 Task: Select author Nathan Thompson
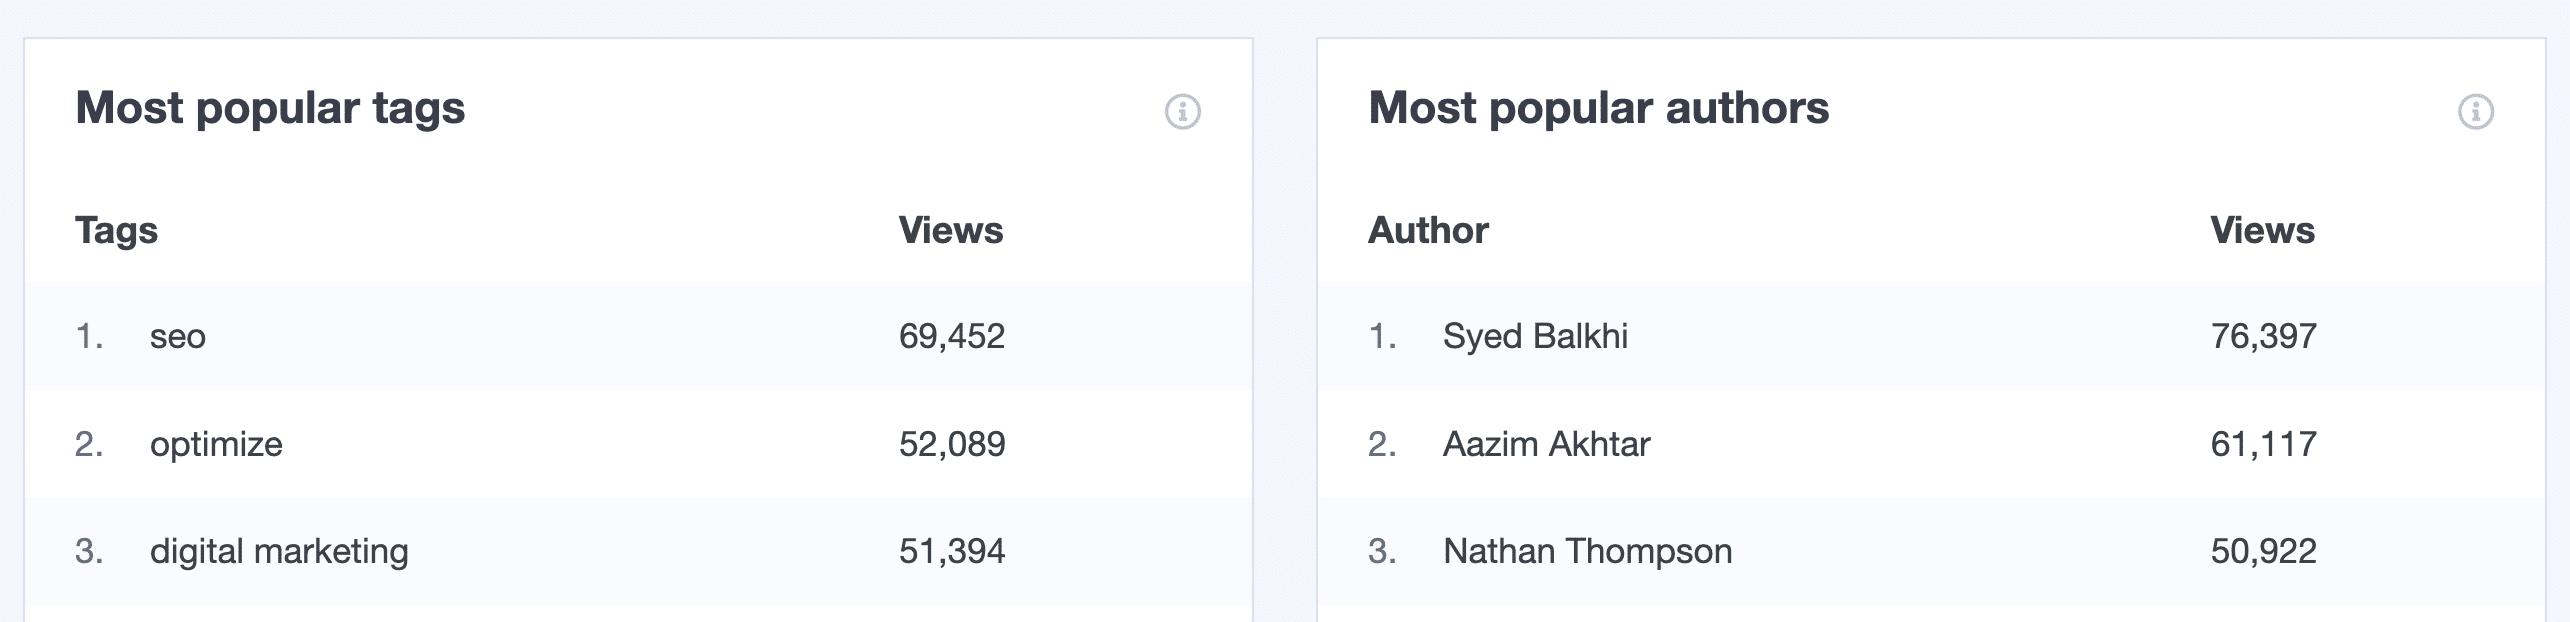pyautogui.click(x=1587, y=551)
